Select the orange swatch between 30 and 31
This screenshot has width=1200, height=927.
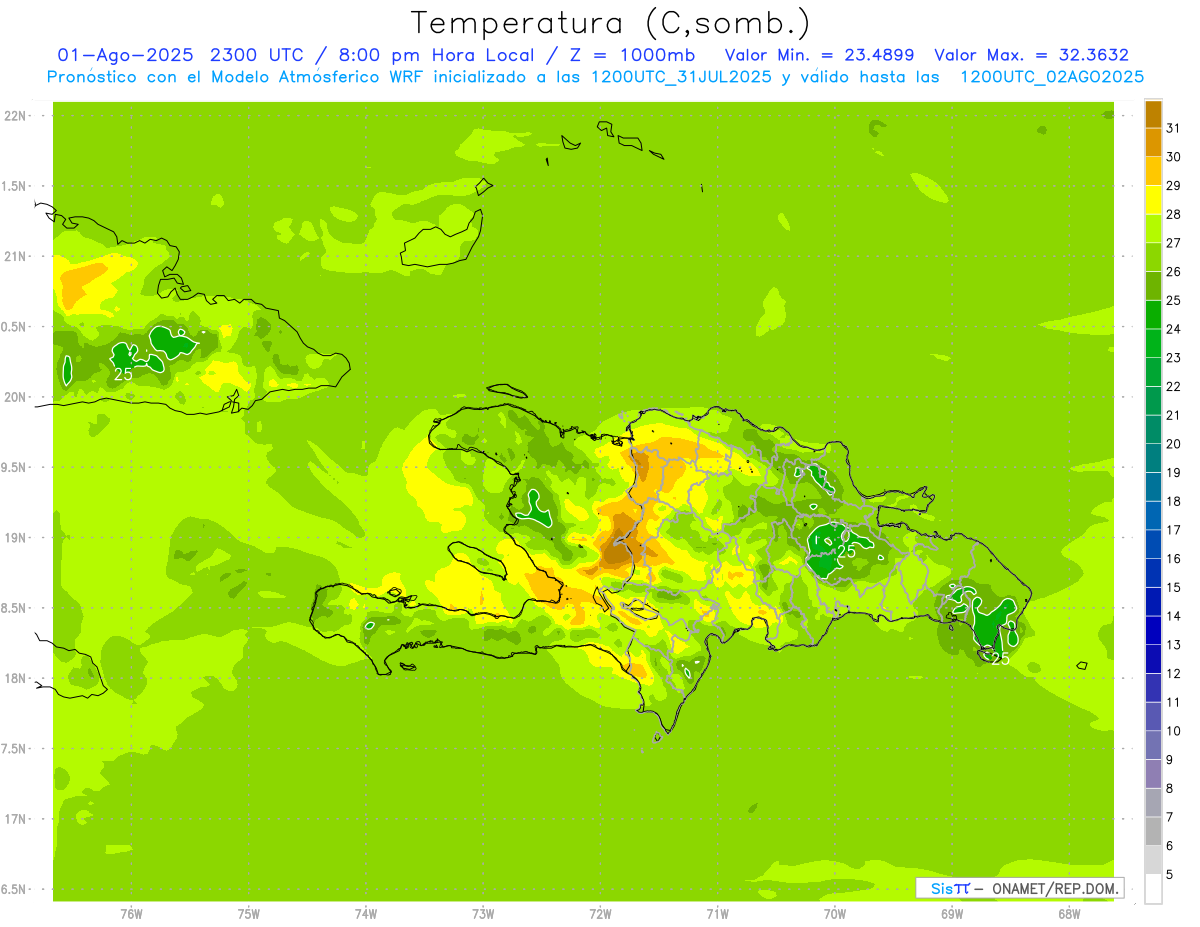click(1153, 142)
